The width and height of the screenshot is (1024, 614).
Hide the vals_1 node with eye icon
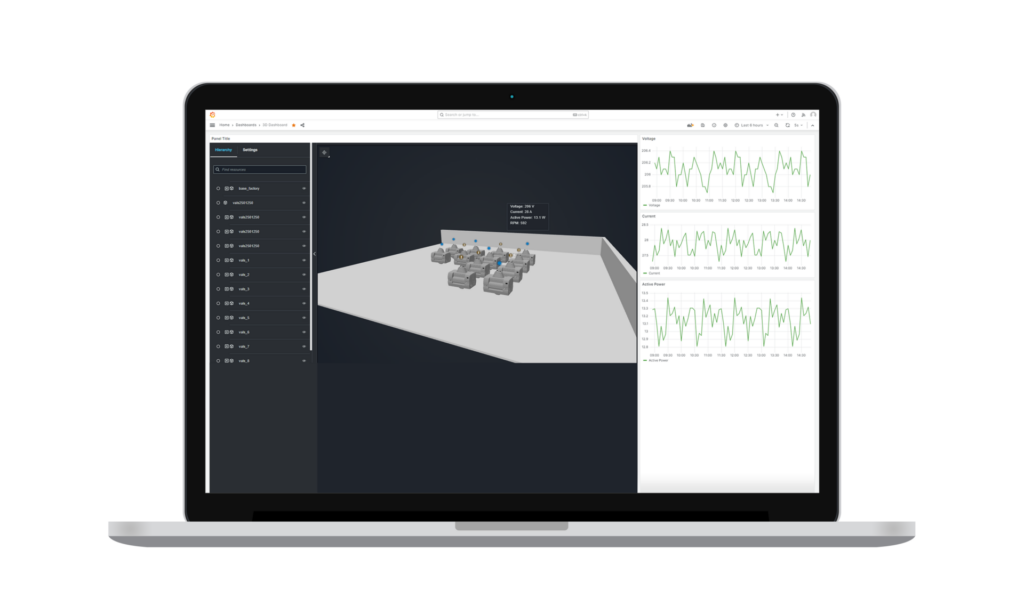point(303,260)
